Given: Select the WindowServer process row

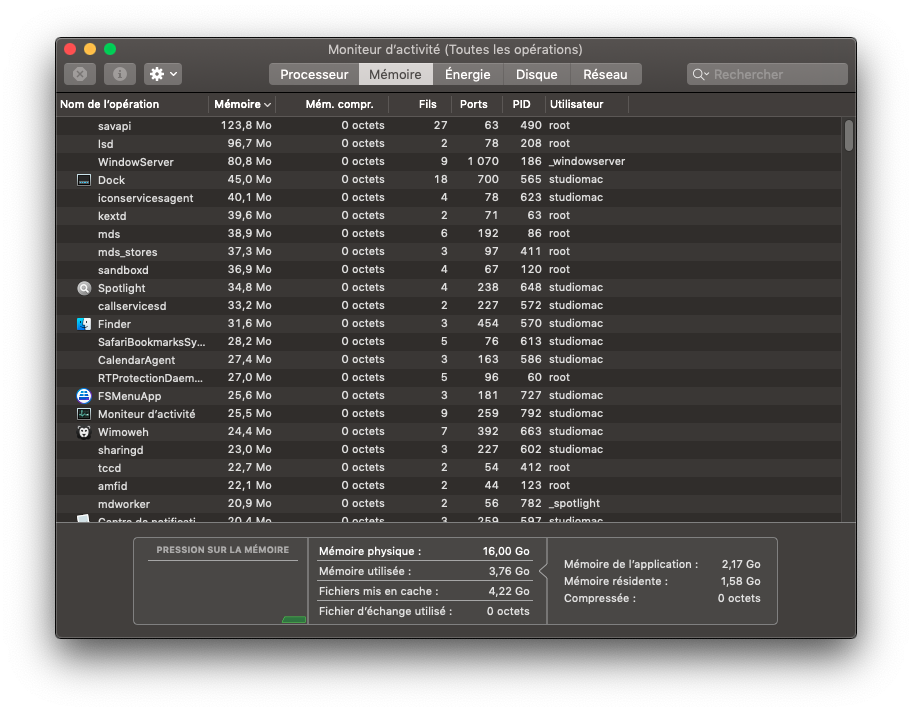Looking at the screenshot, I should coord(448,162).
